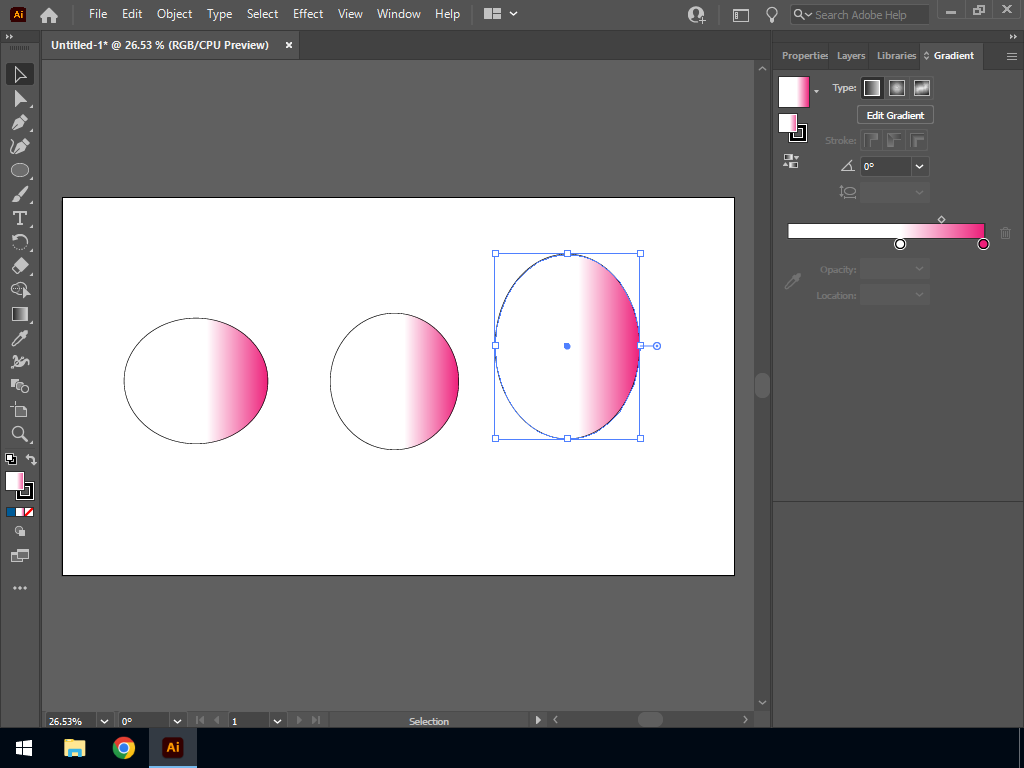Image resolution: width=1024 pixels, height=768 pixels.
Task: Select the Pen tool
Action: [x=19, y=122]
